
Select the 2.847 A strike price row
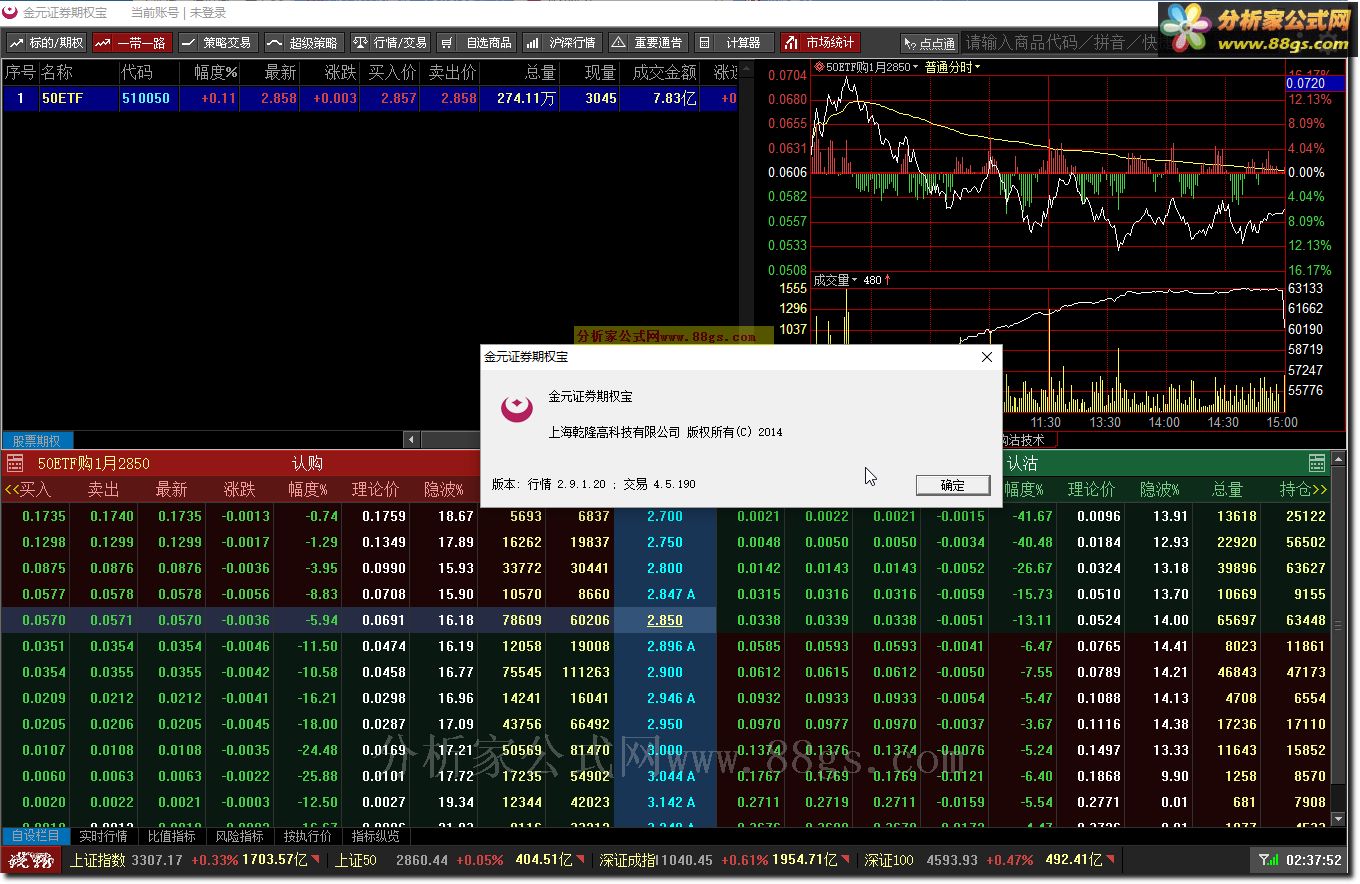tap(665, 594)
